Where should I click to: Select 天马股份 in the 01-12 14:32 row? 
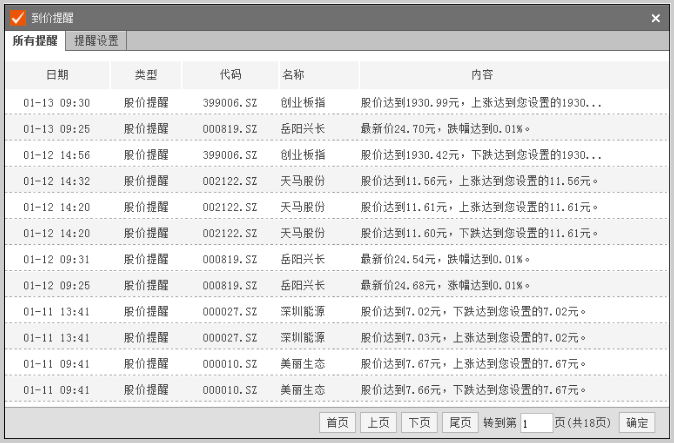303,181
